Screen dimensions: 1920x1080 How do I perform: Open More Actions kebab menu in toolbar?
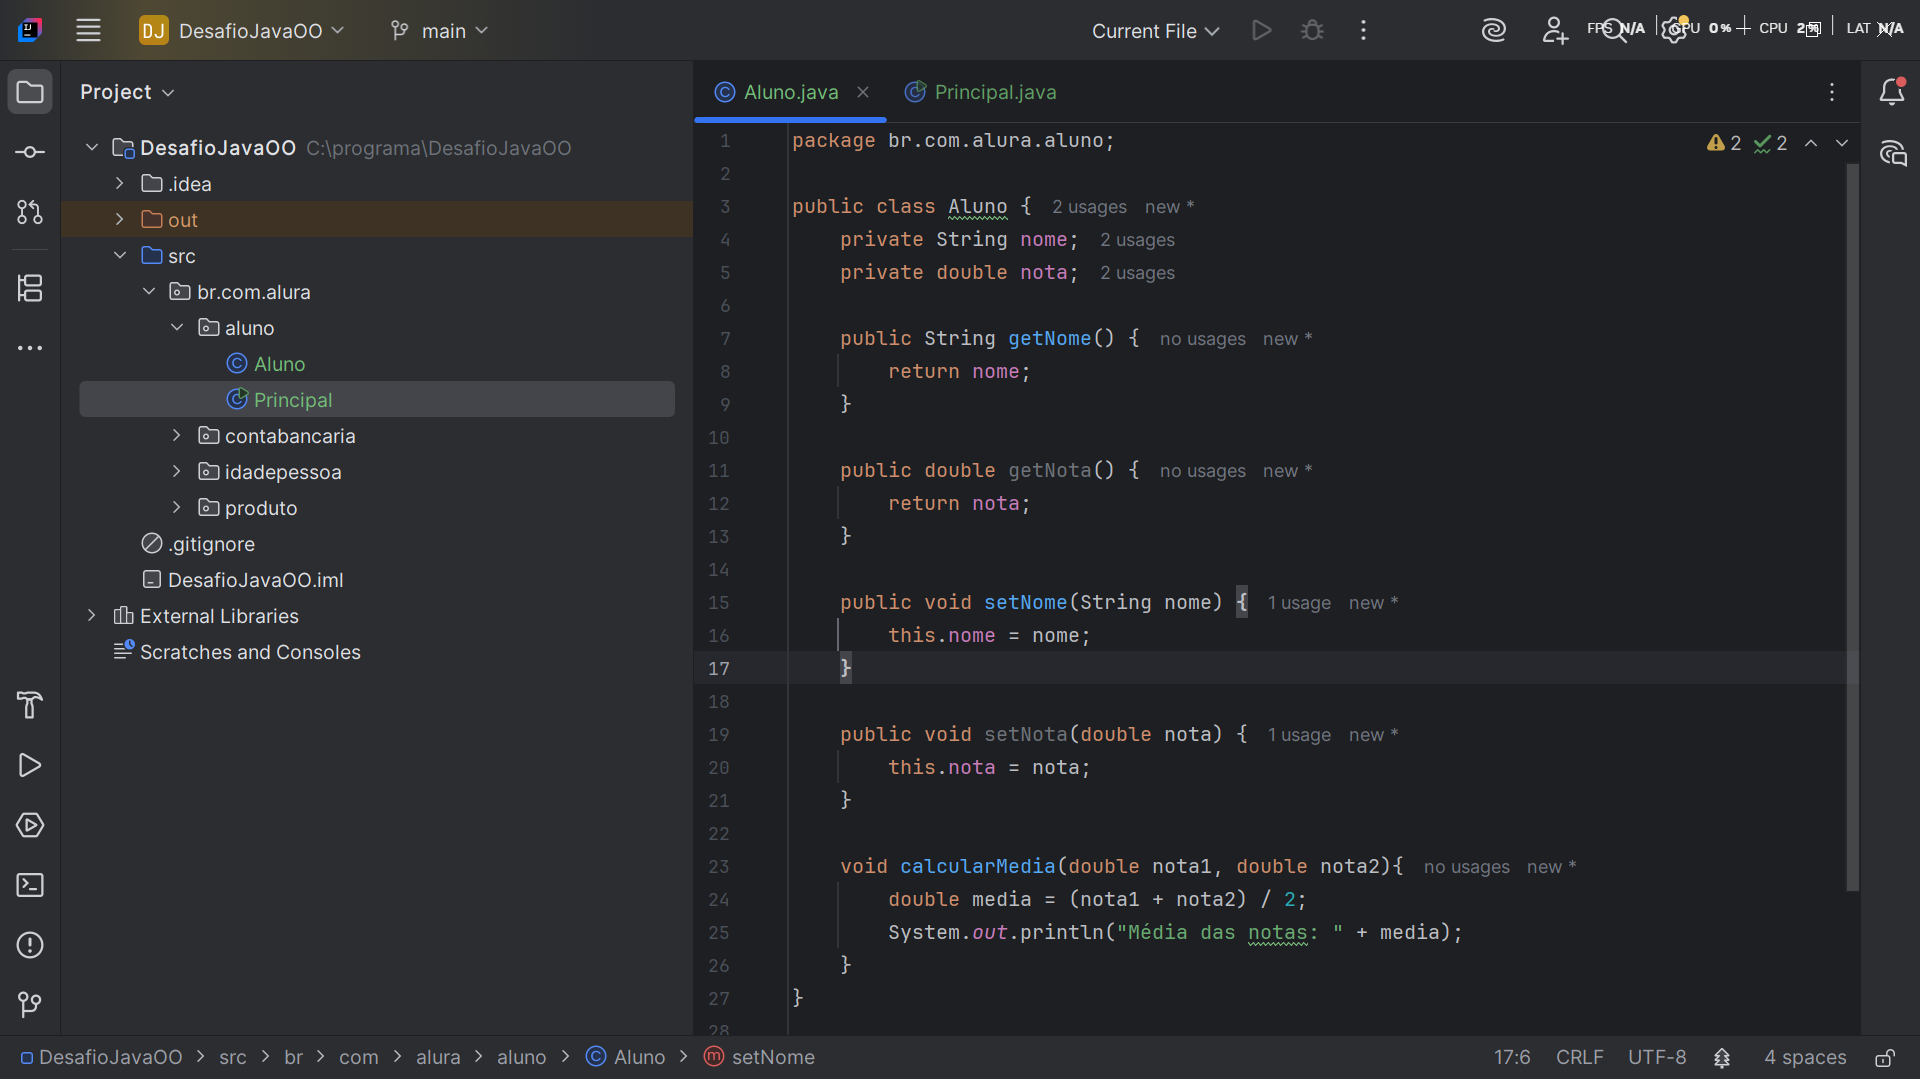1363,30
